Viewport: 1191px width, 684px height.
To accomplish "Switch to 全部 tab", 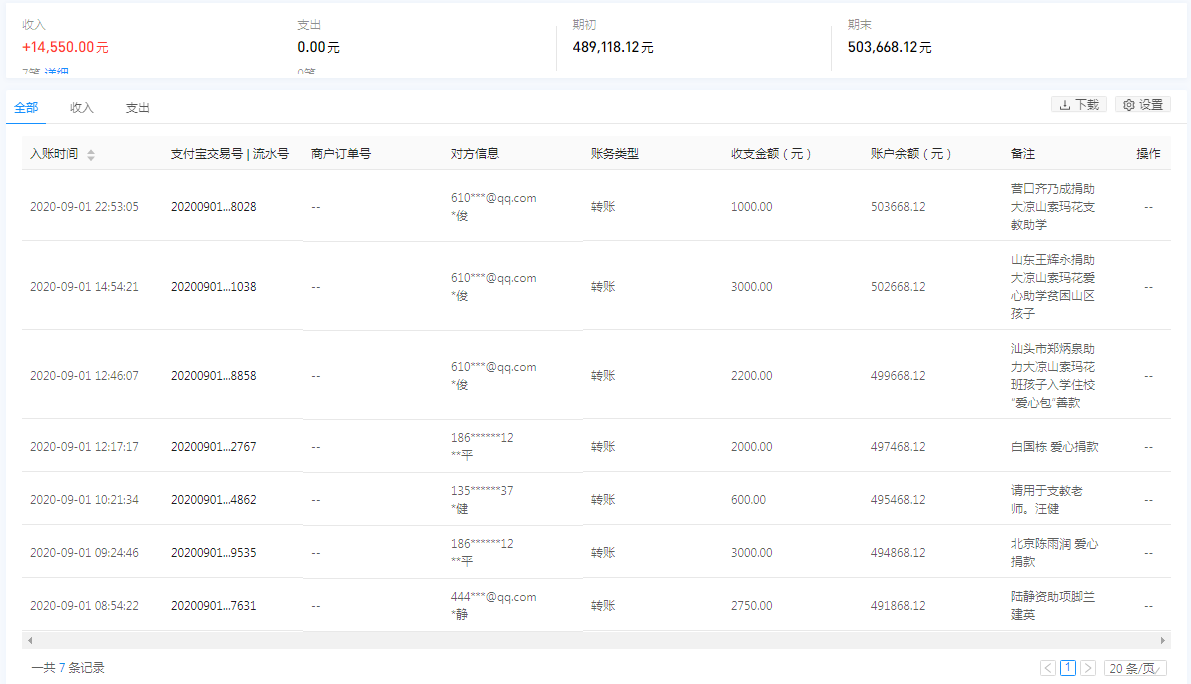I will 26,108.
